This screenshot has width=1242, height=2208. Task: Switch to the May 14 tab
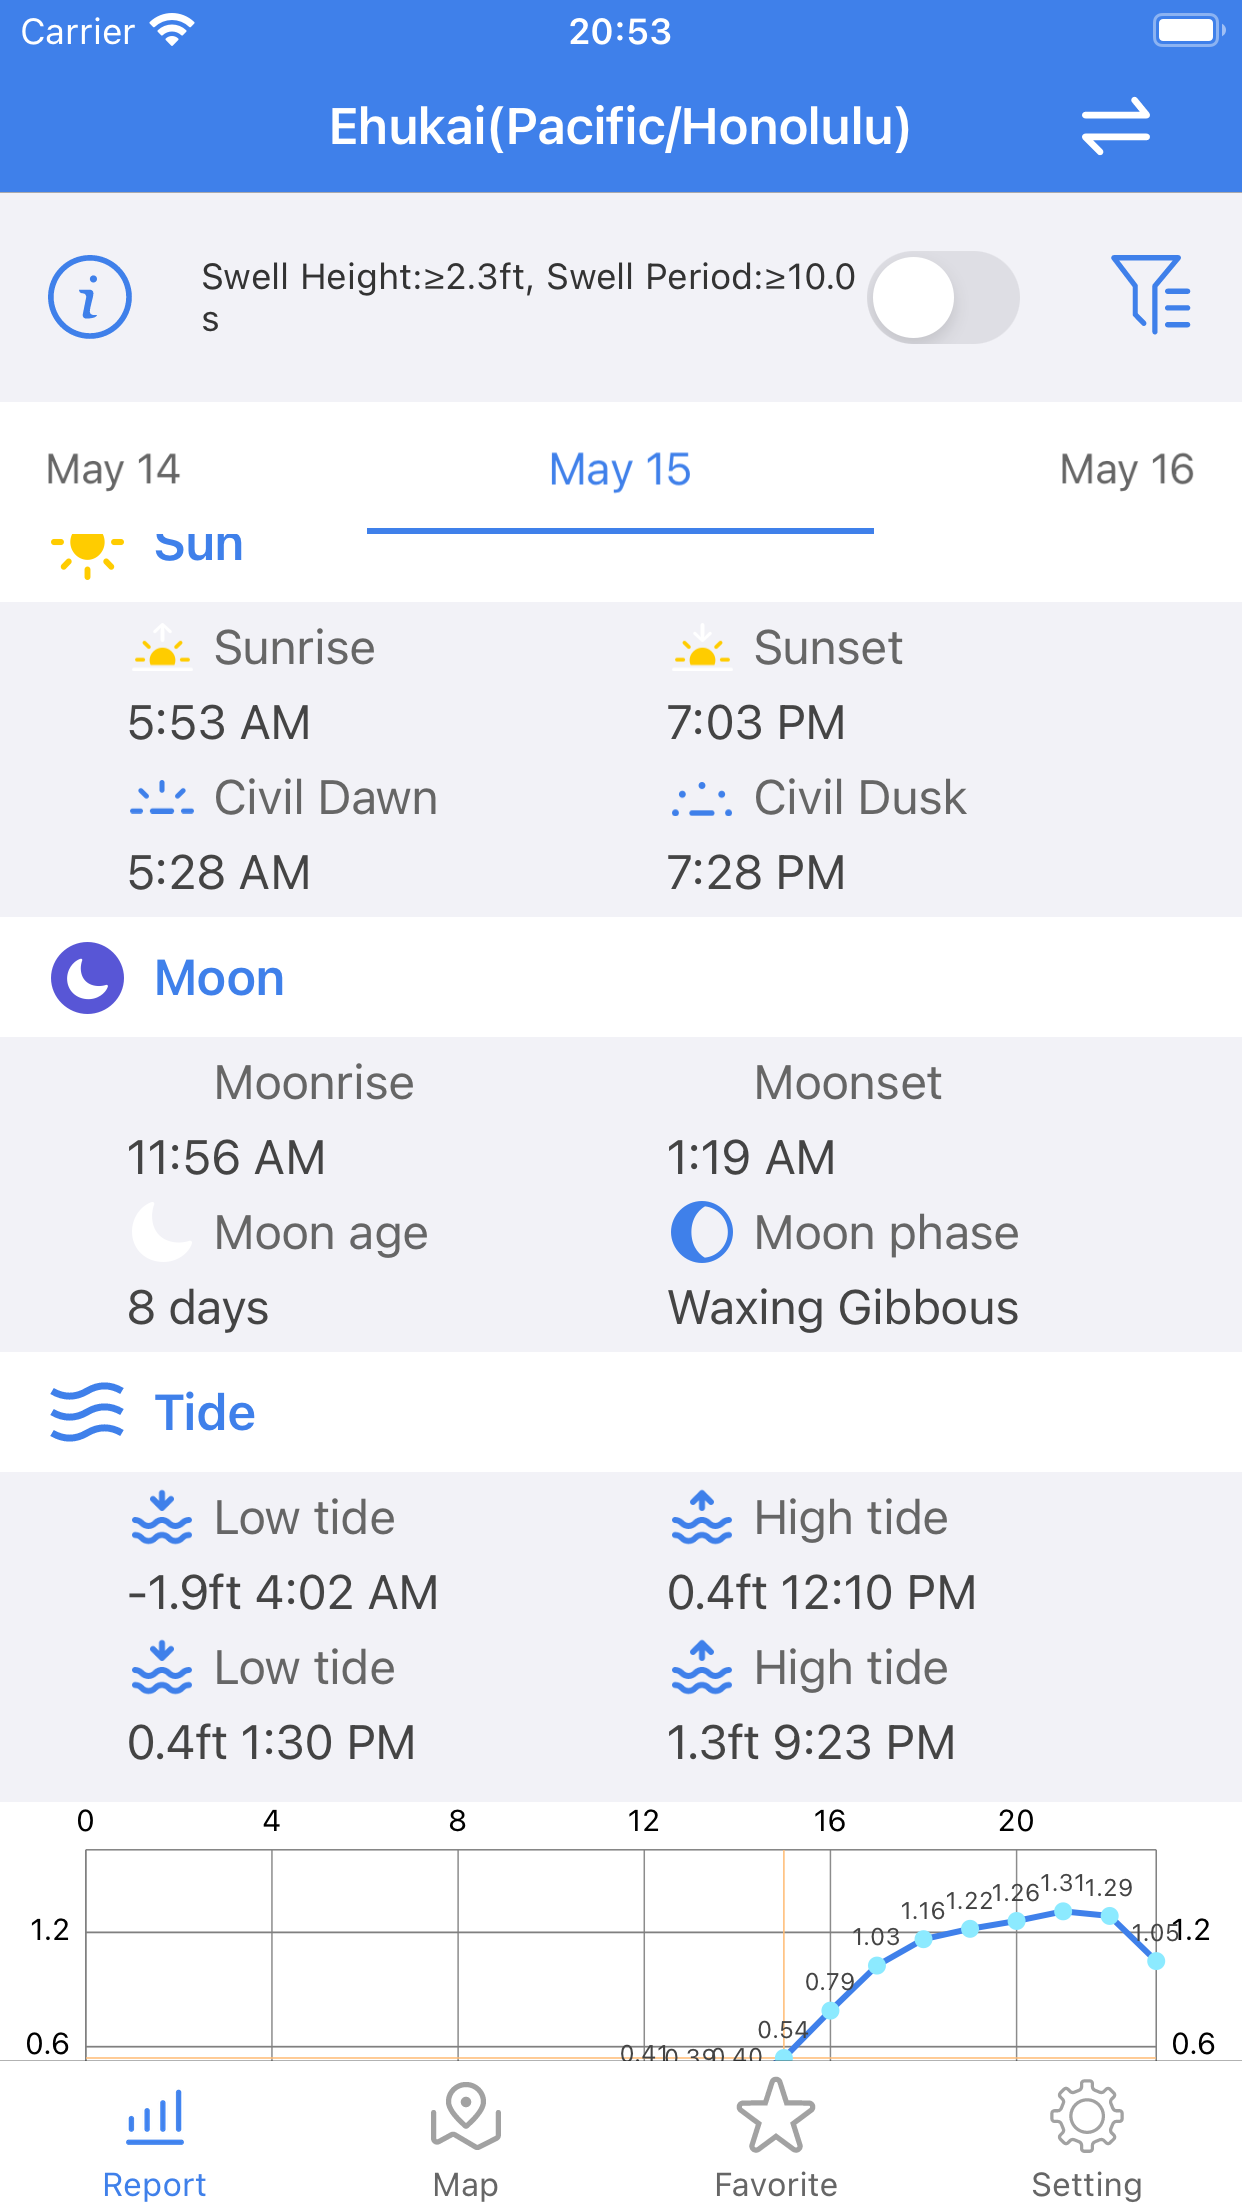(x=113, y=469)
